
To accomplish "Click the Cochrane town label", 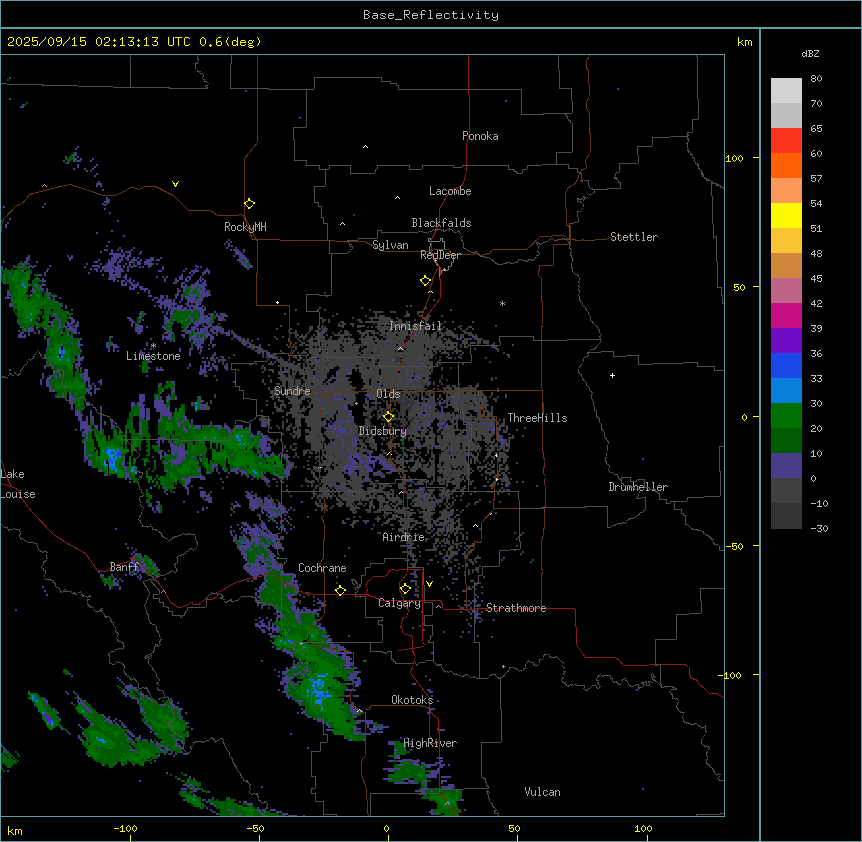I will [322, 568].
